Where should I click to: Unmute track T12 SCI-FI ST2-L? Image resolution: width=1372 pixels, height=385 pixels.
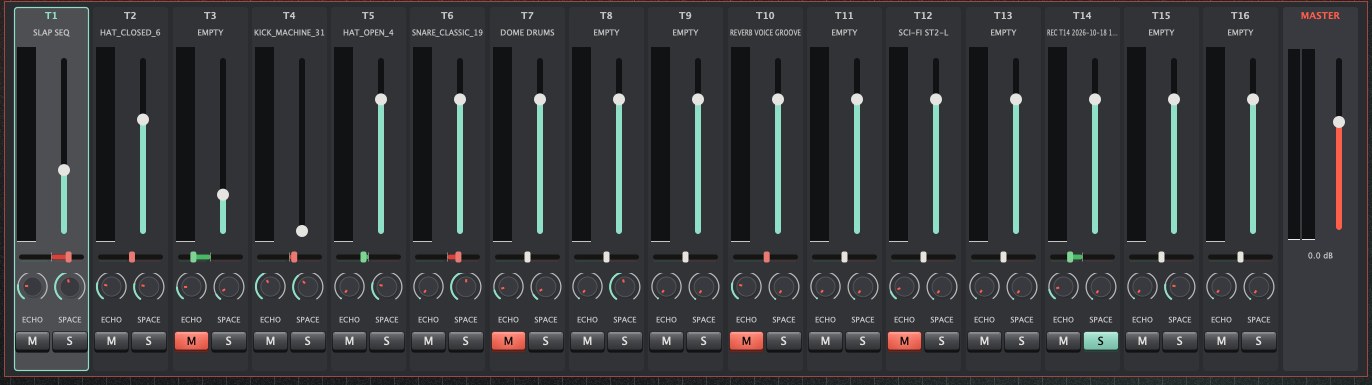click(x=904, y=341)
